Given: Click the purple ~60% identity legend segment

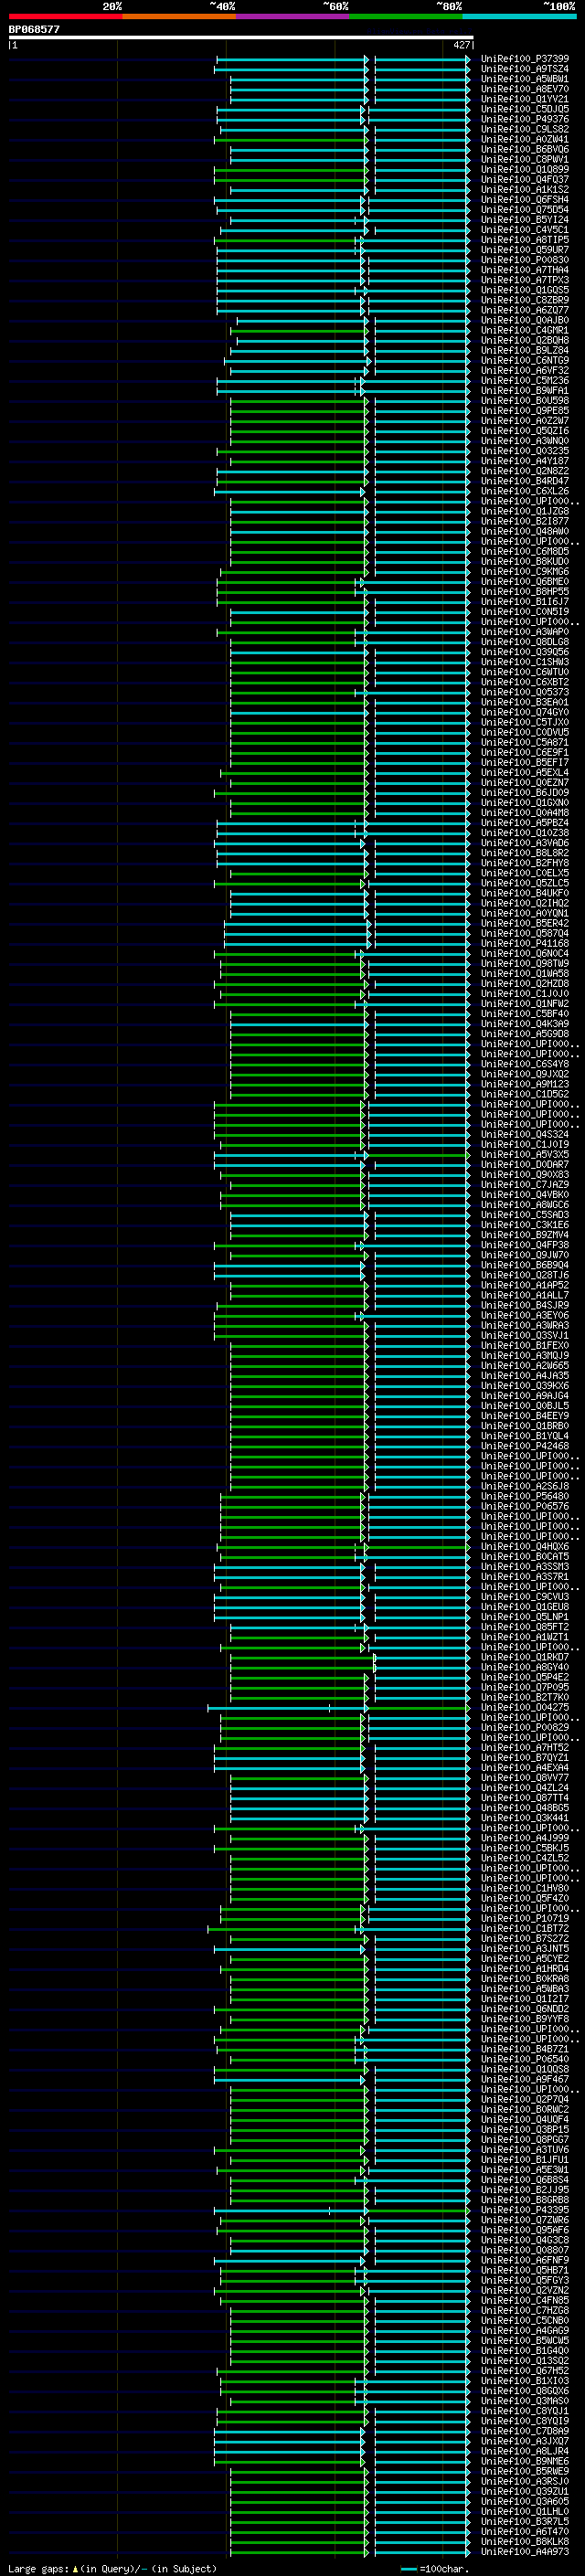Looking at the screenshot, I should coord(292,16).
